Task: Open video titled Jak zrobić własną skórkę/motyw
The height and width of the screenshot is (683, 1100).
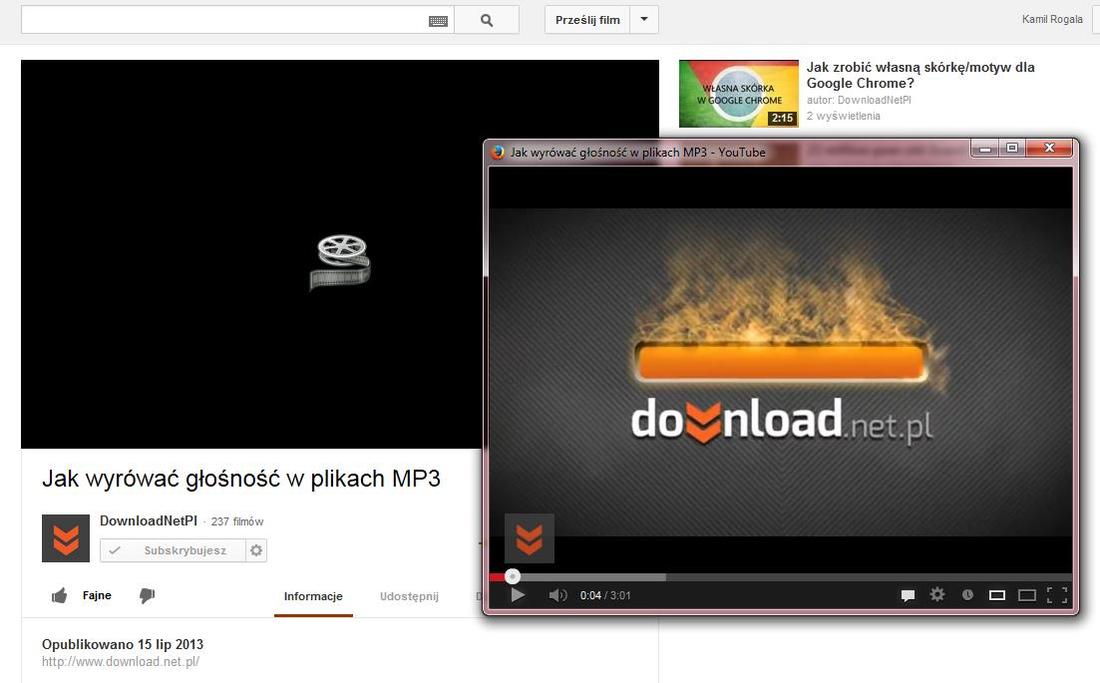Action: pos(920,75)
